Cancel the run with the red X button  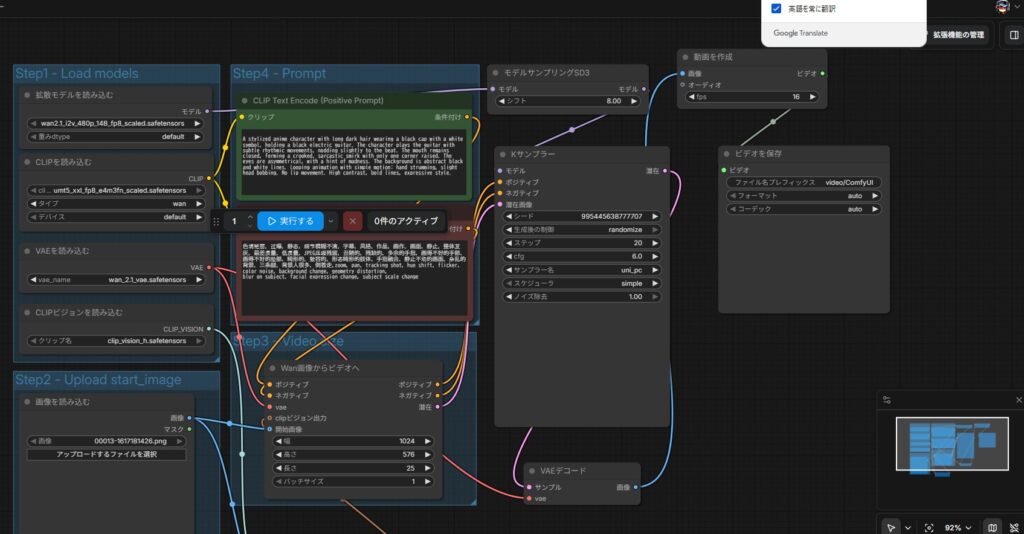pos(352,221)
